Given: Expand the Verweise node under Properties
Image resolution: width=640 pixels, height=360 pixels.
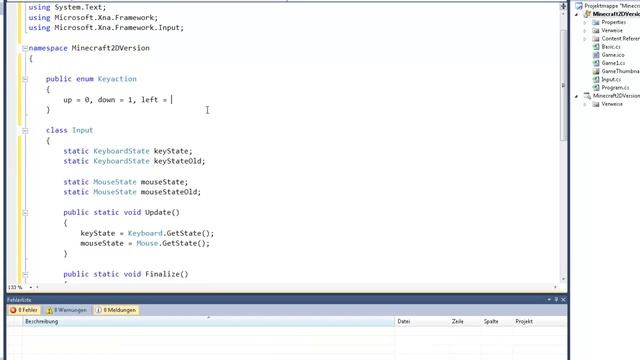Looking at the screenshot, I should 585,31.
